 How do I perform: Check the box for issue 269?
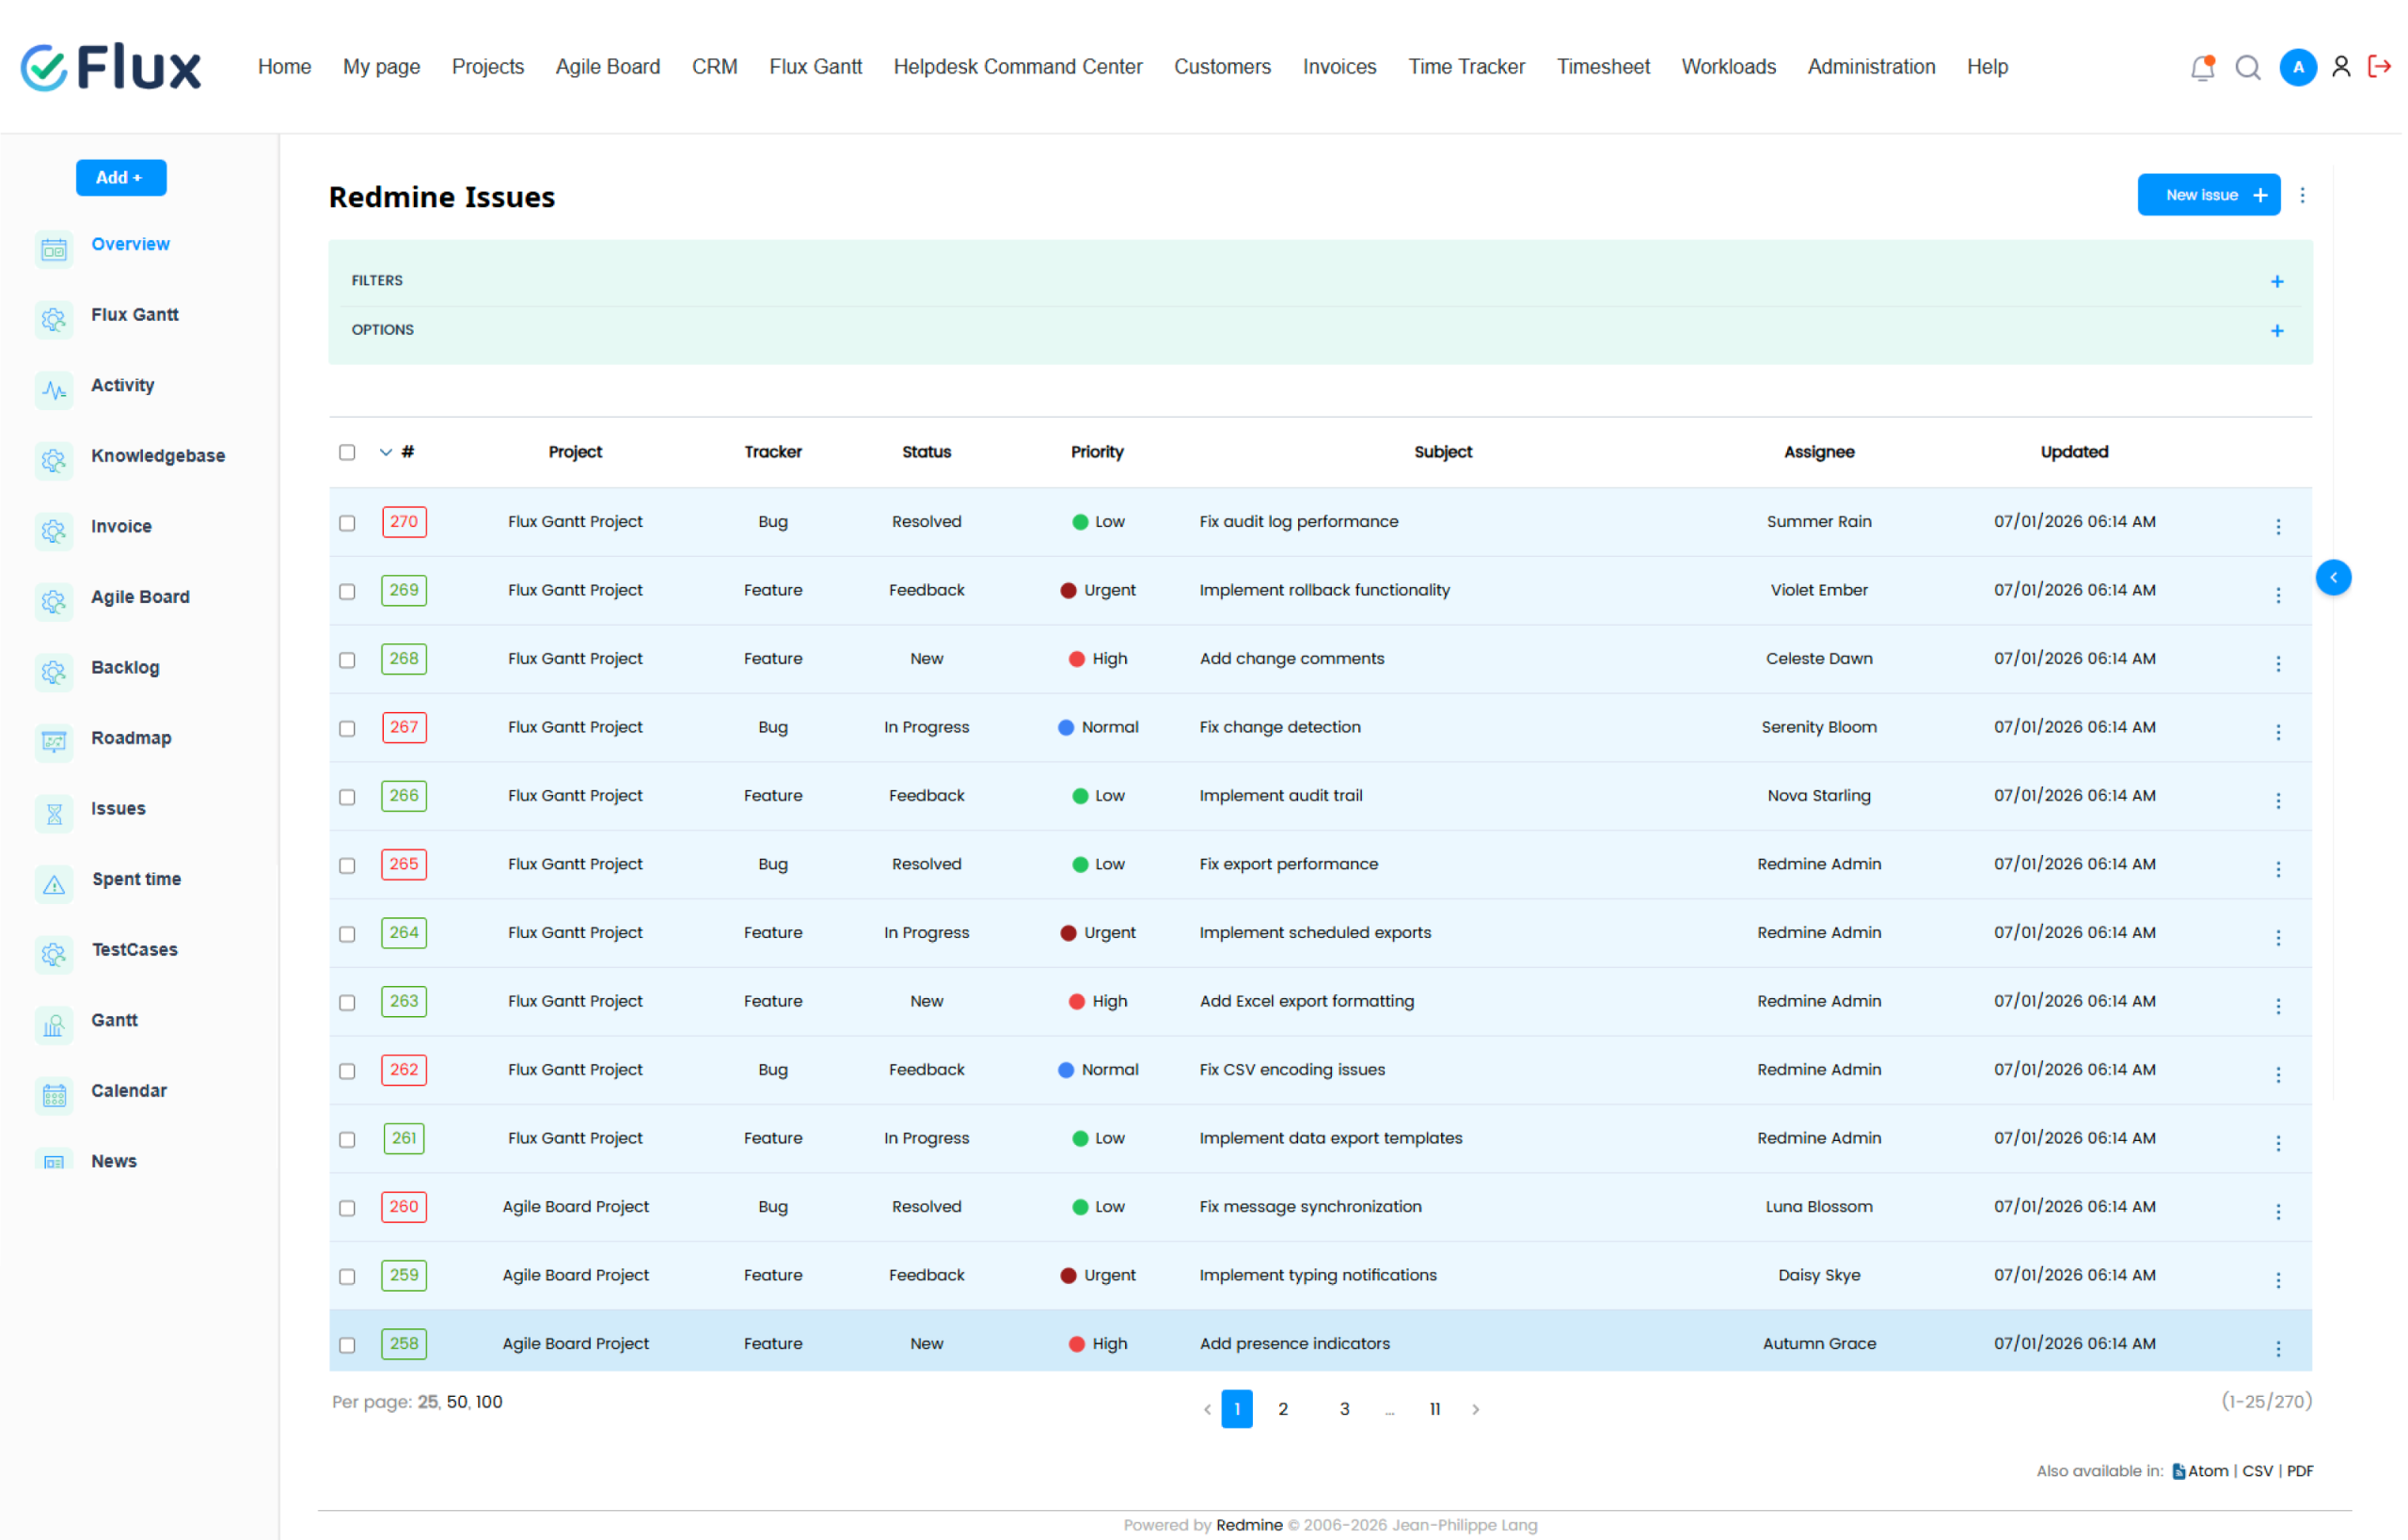347,591
